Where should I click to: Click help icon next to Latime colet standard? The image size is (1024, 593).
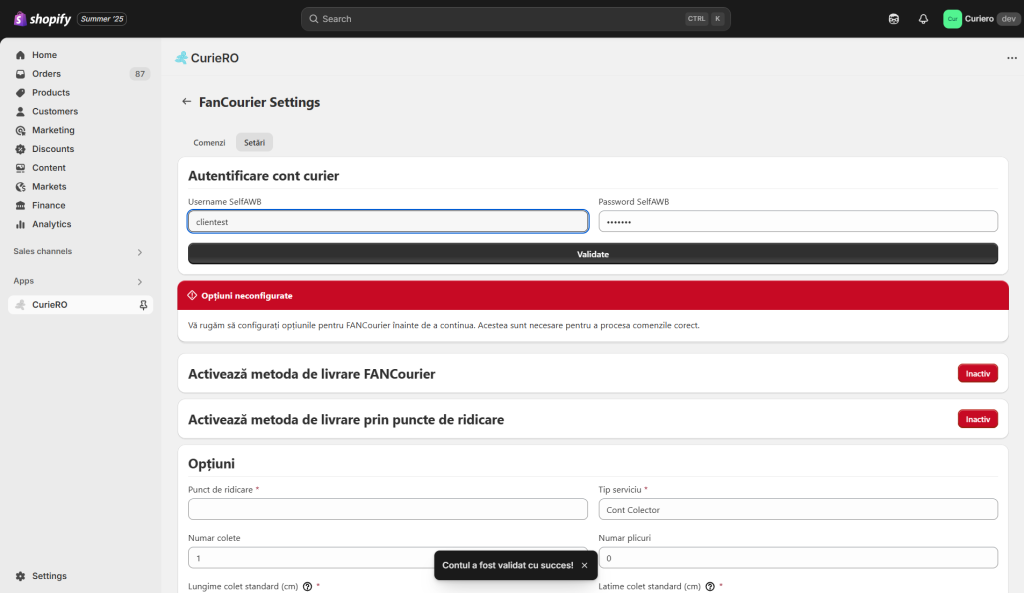(x=710, y=586)
